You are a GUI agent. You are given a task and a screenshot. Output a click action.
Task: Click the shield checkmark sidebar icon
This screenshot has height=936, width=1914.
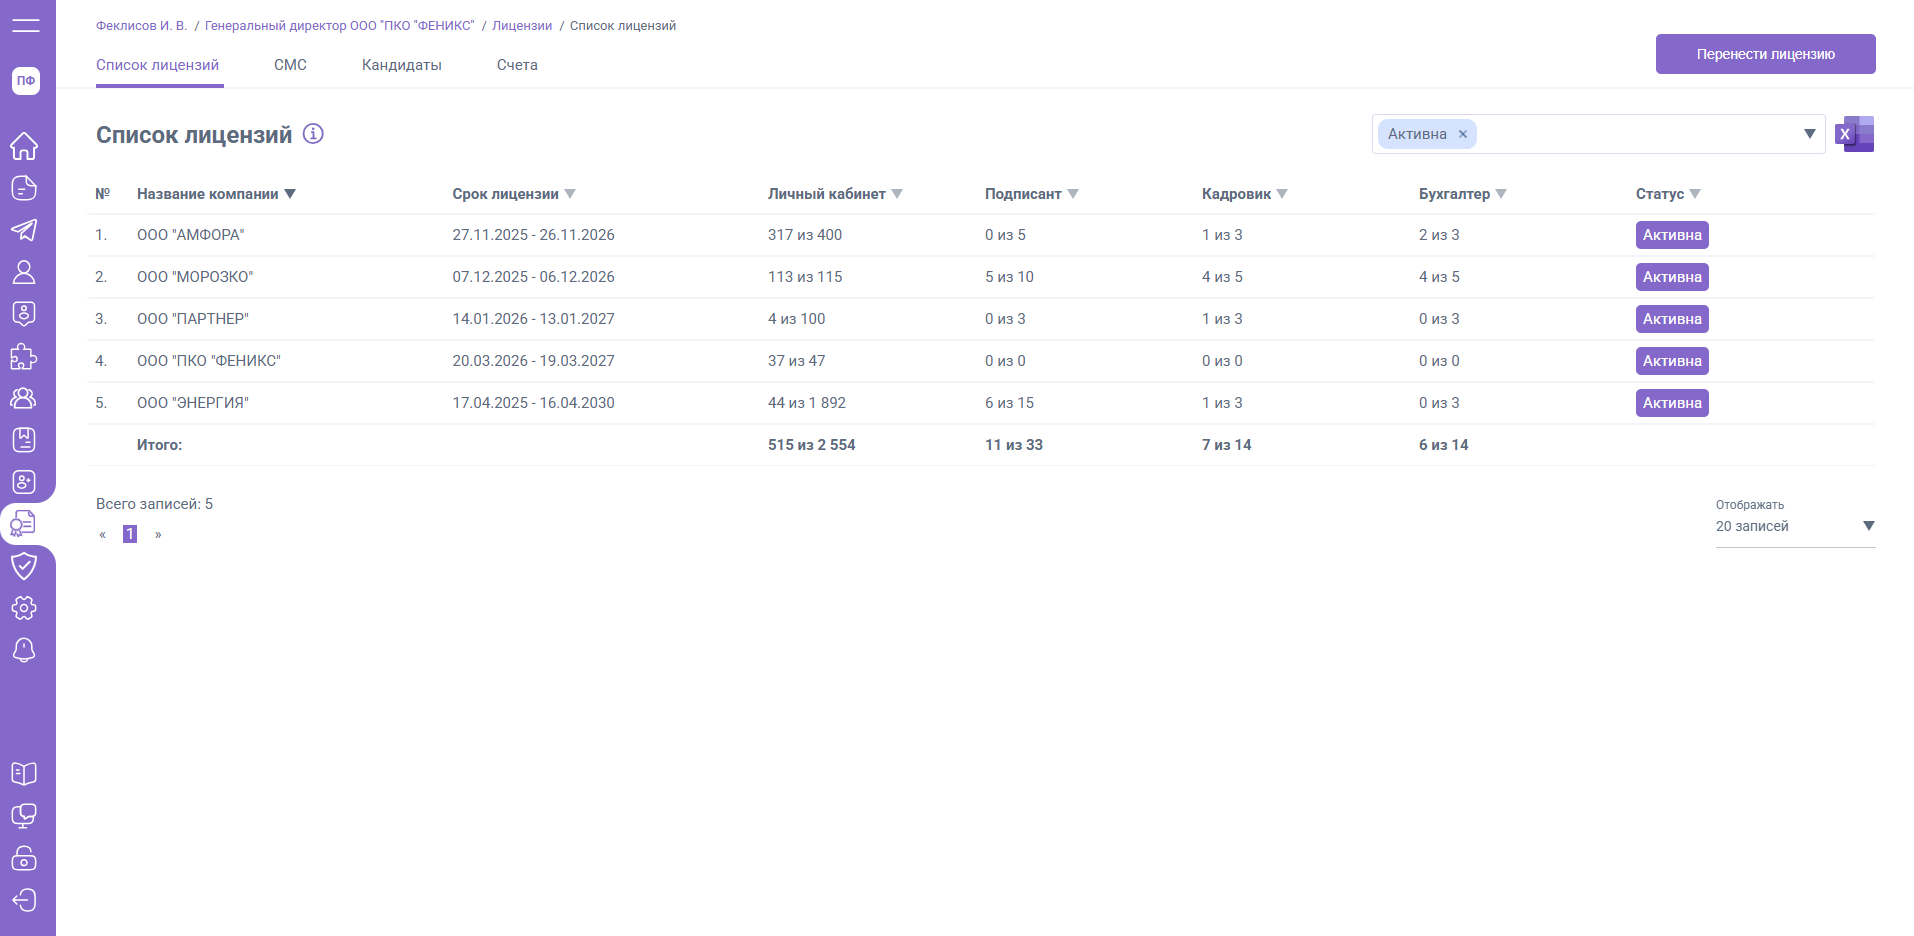point(24,566)
